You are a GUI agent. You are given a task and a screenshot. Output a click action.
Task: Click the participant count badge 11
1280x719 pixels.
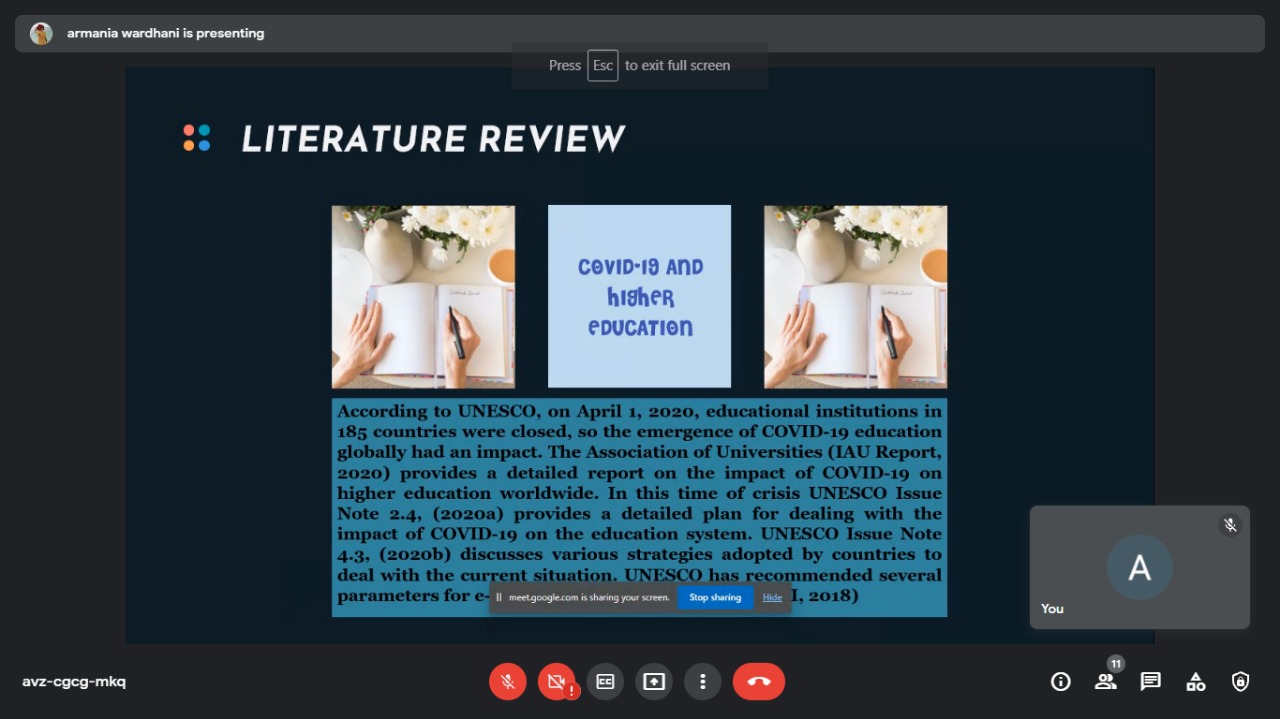click(x=1116, y=663)
